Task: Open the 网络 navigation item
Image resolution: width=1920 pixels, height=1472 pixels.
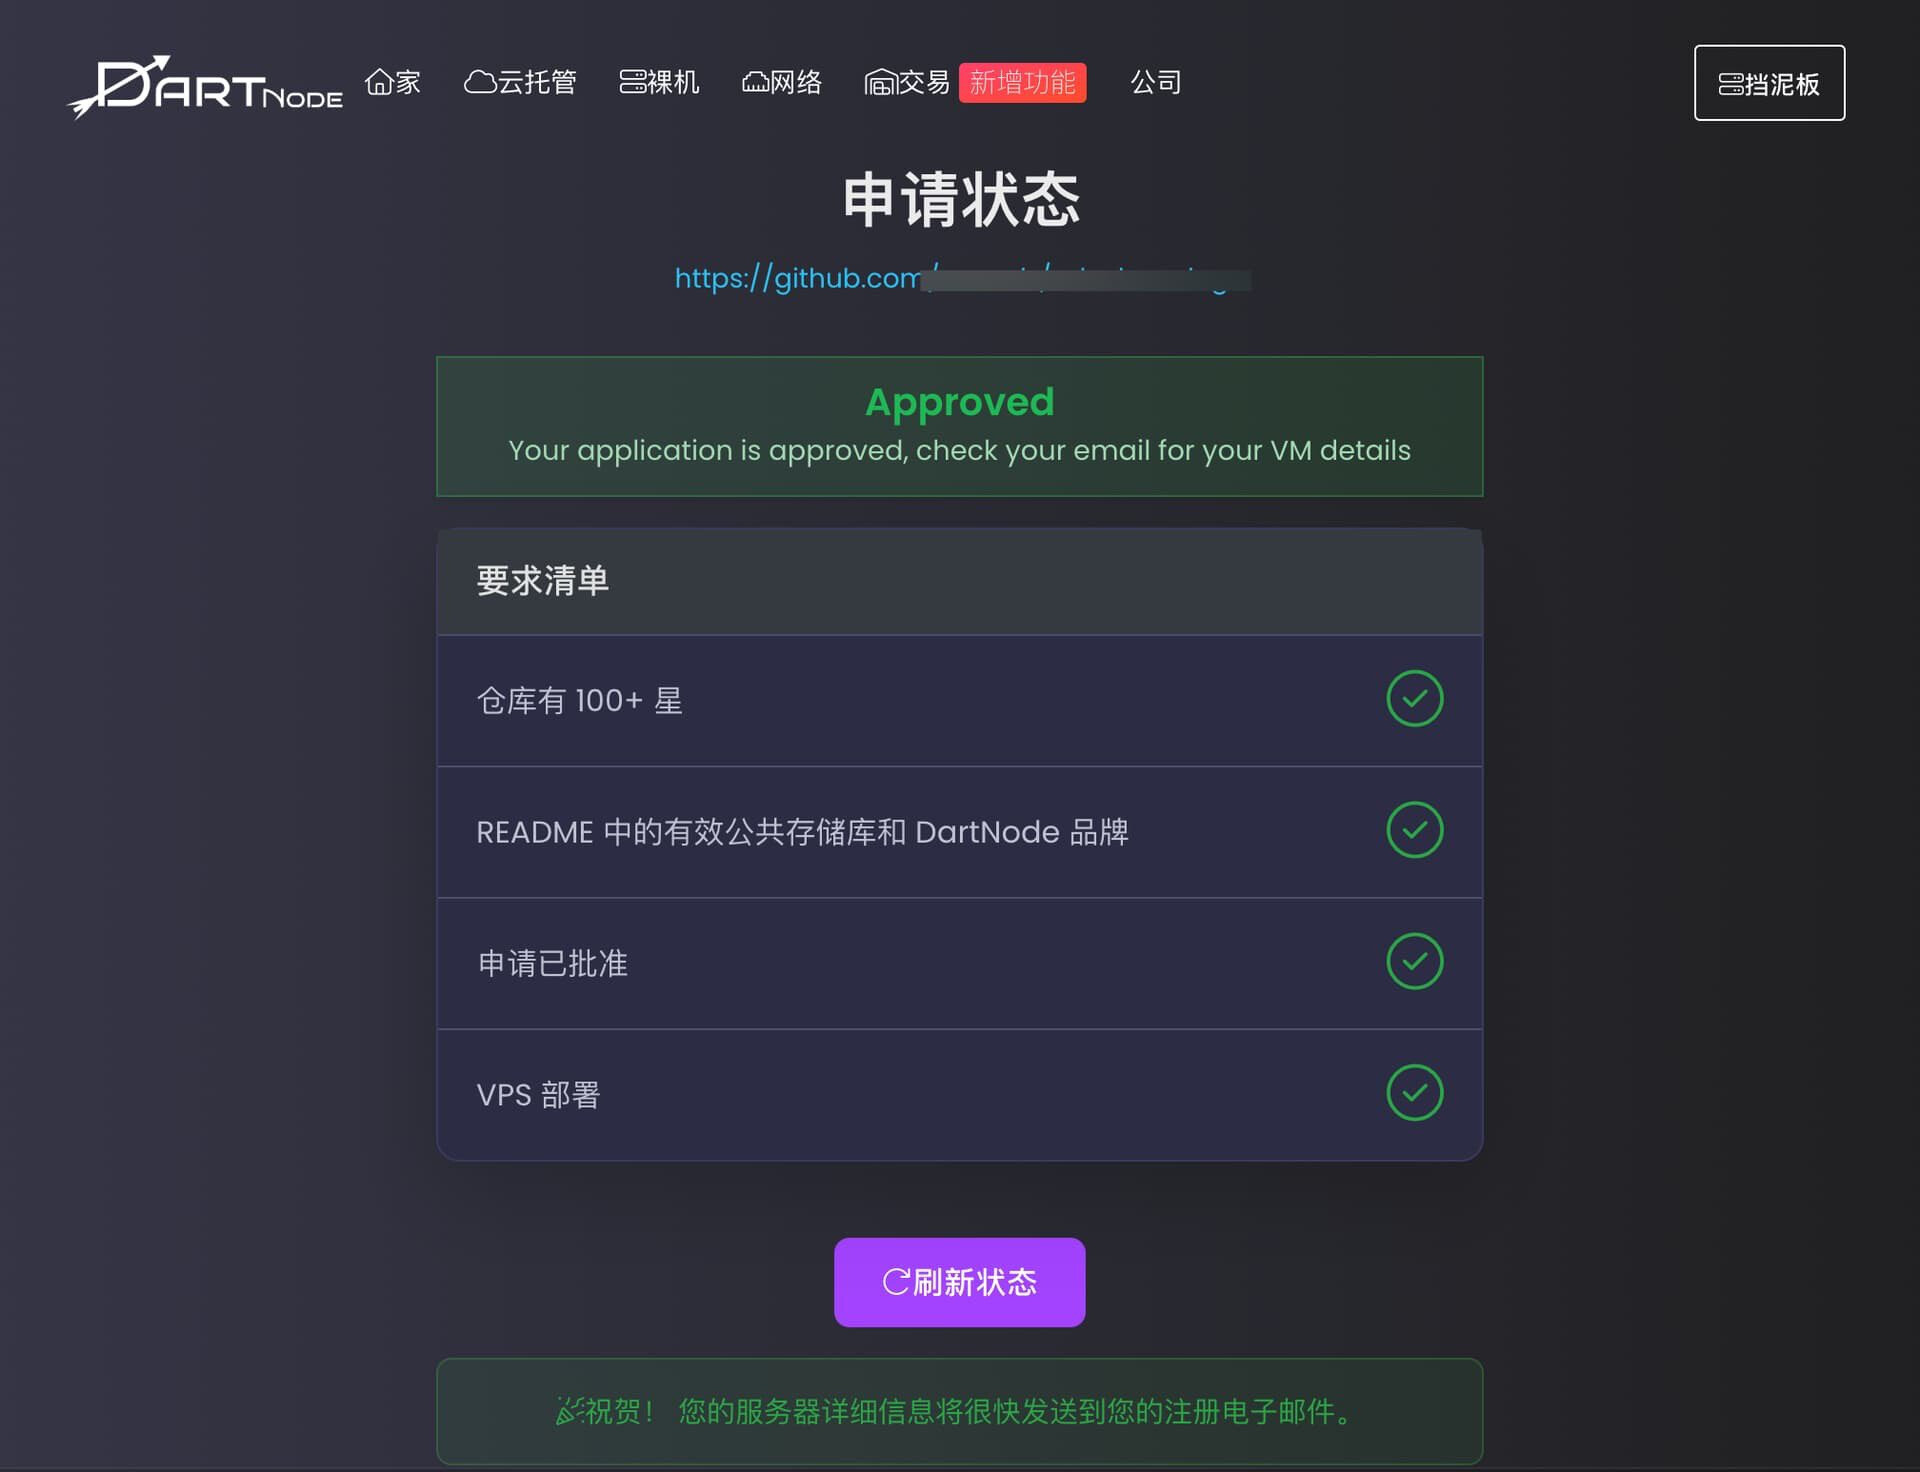Action: 782,82
